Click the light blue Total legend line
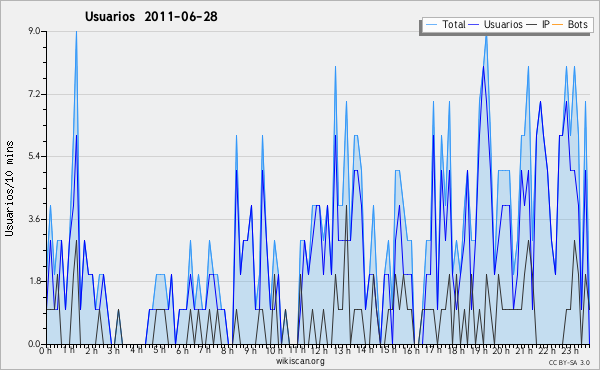The width and height of the screenshot is (600, 370). coord(431,25)
